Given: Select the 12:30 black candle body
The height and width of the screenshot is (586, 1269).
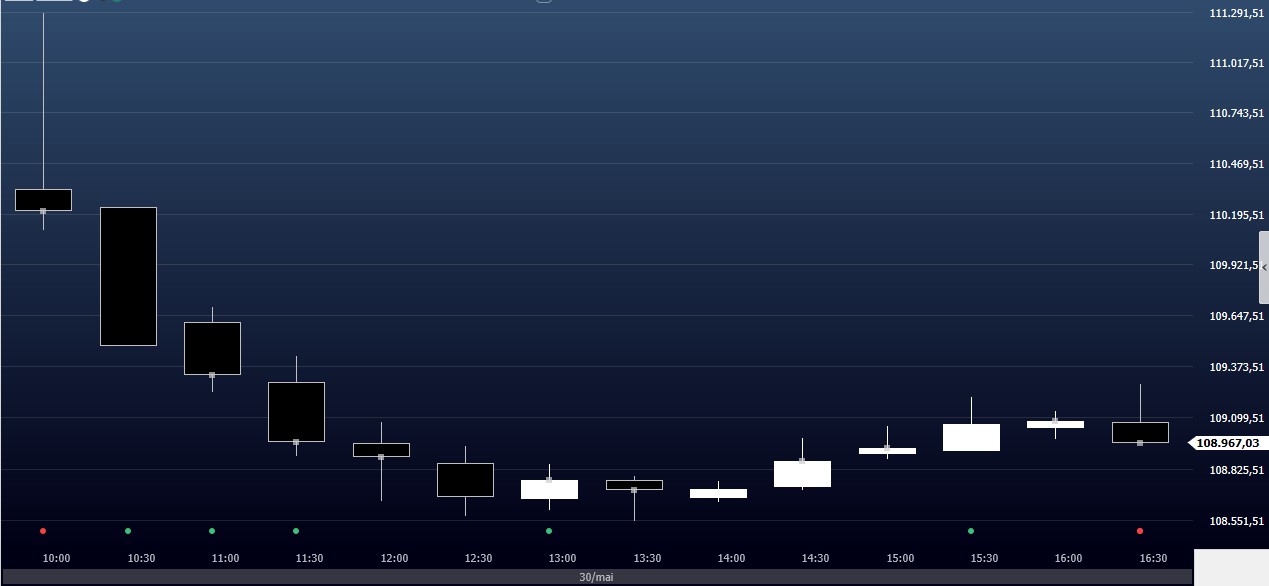Looking at the screenshot, I should point(465,479).
